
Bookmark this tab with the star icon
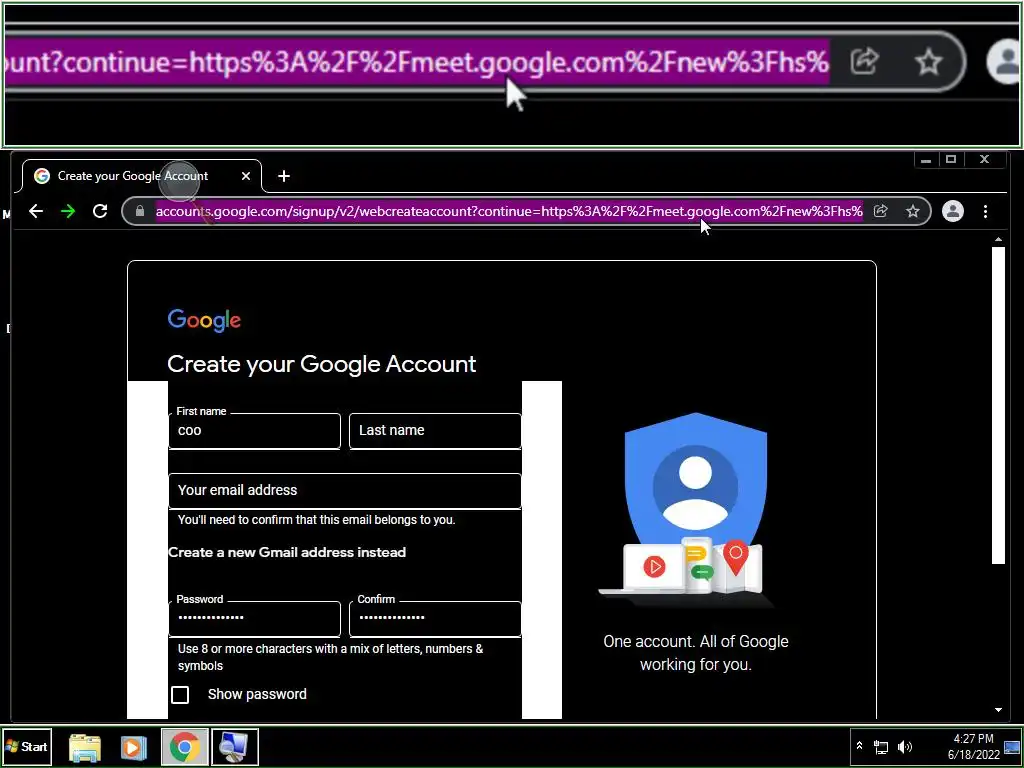(913, 211)
